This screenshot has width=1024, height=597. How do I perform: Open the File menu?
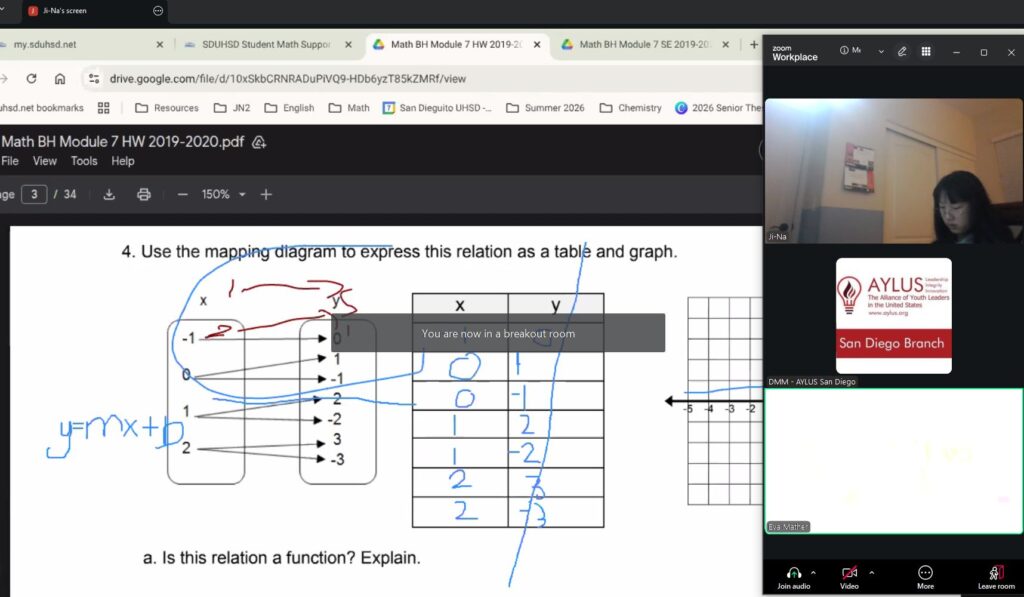tap(10, 161)
